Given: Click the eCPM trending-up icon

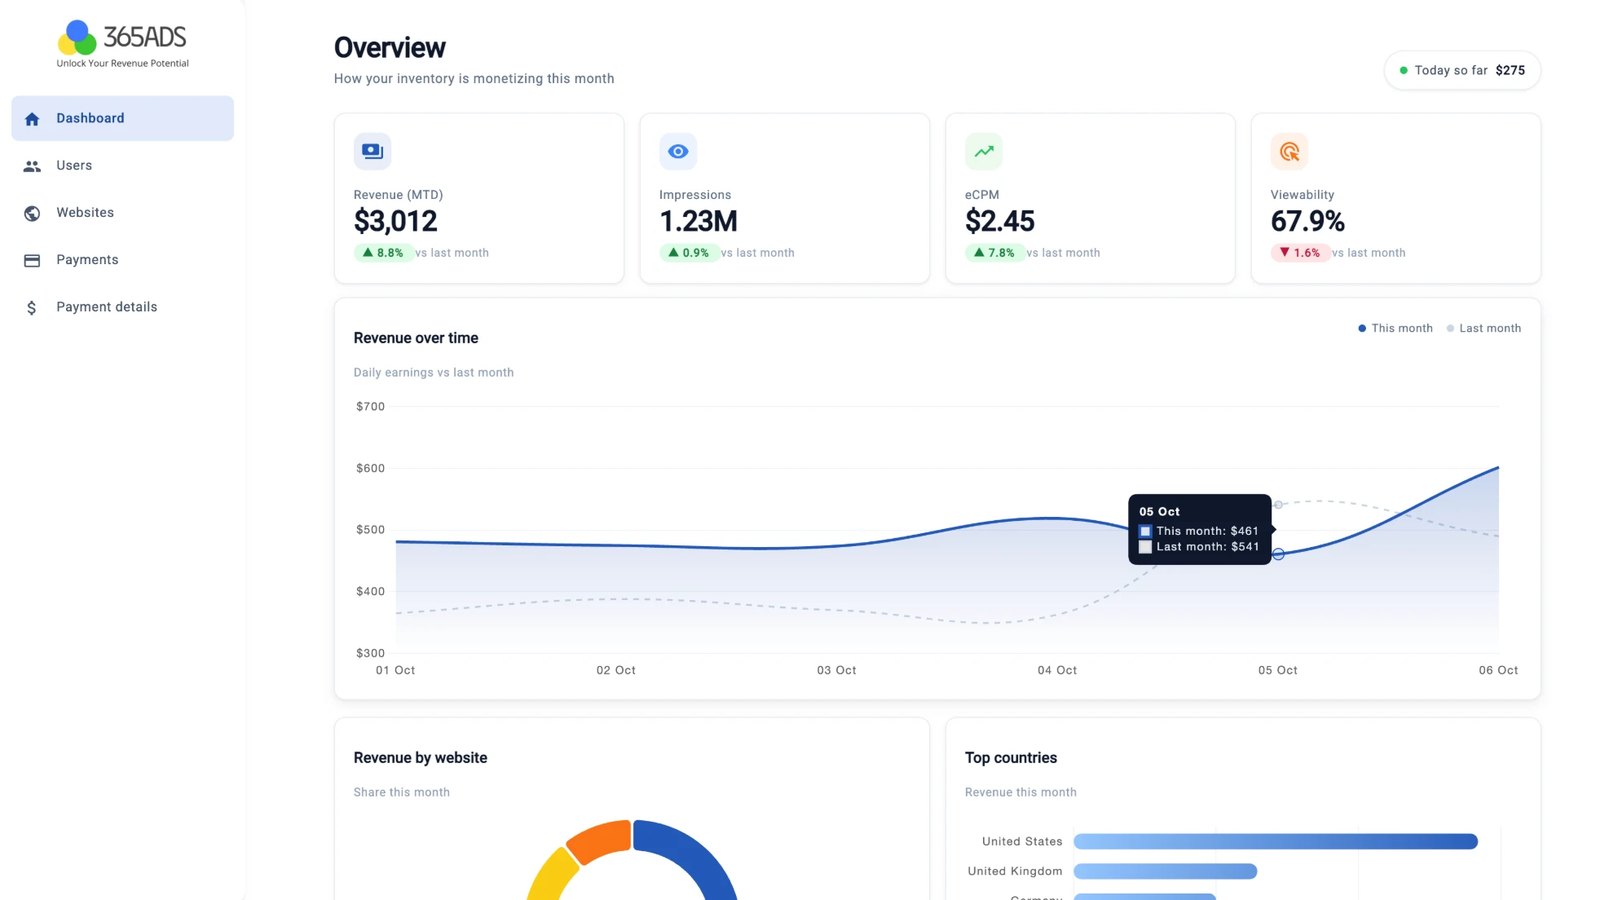Looking at the screenshot, I should coord(984,151).
